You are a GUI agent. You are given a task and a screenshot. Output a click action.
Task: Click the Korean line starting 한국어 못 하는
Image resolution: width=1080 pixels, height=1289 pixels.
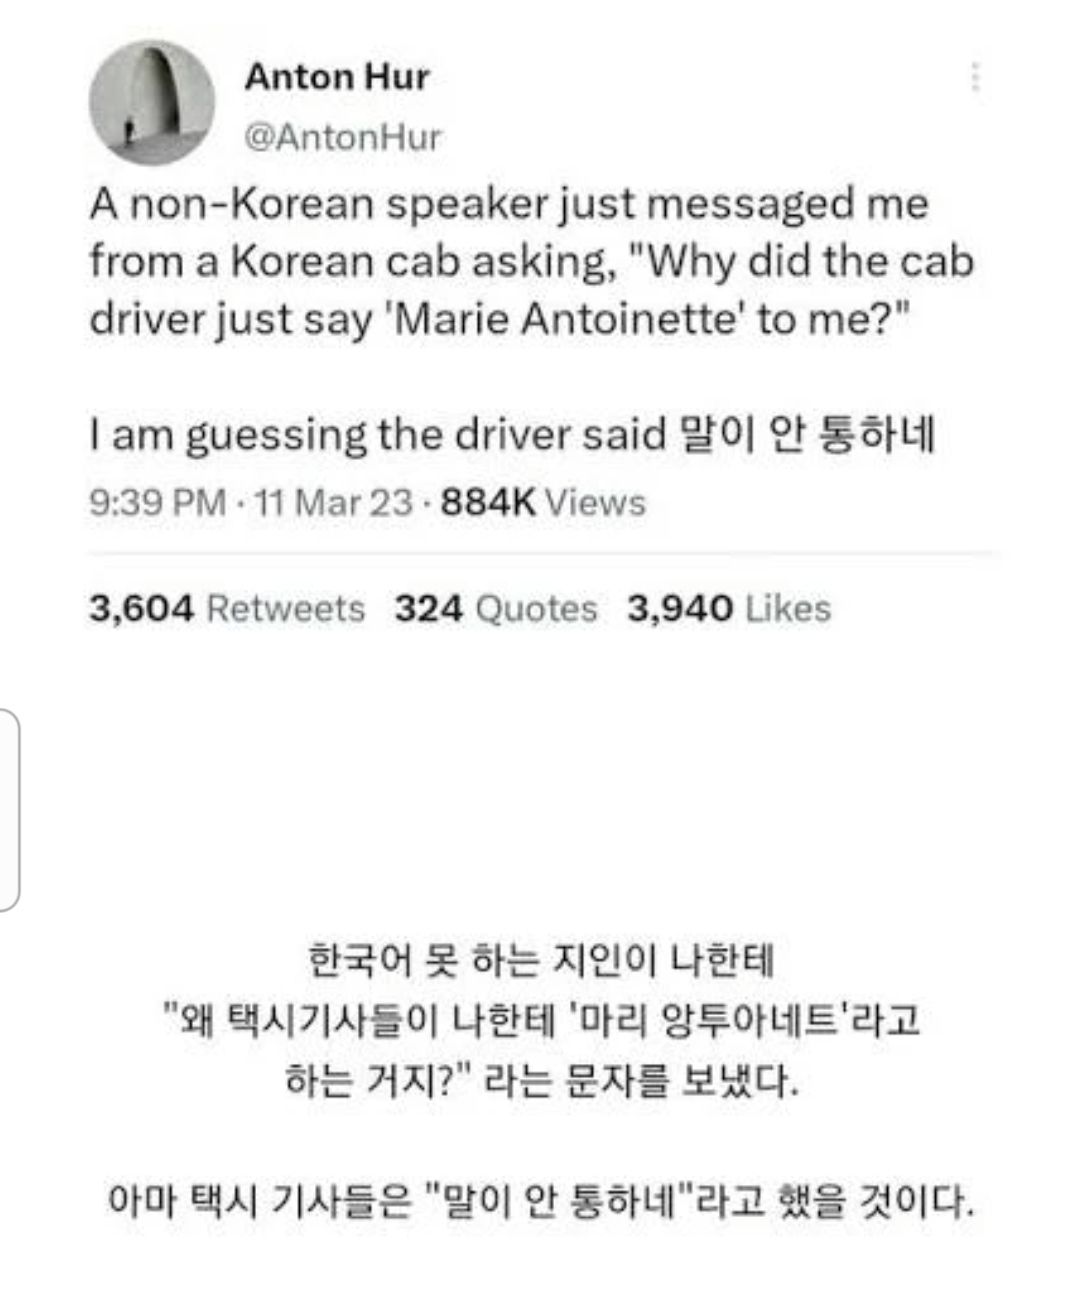point(540,961)
